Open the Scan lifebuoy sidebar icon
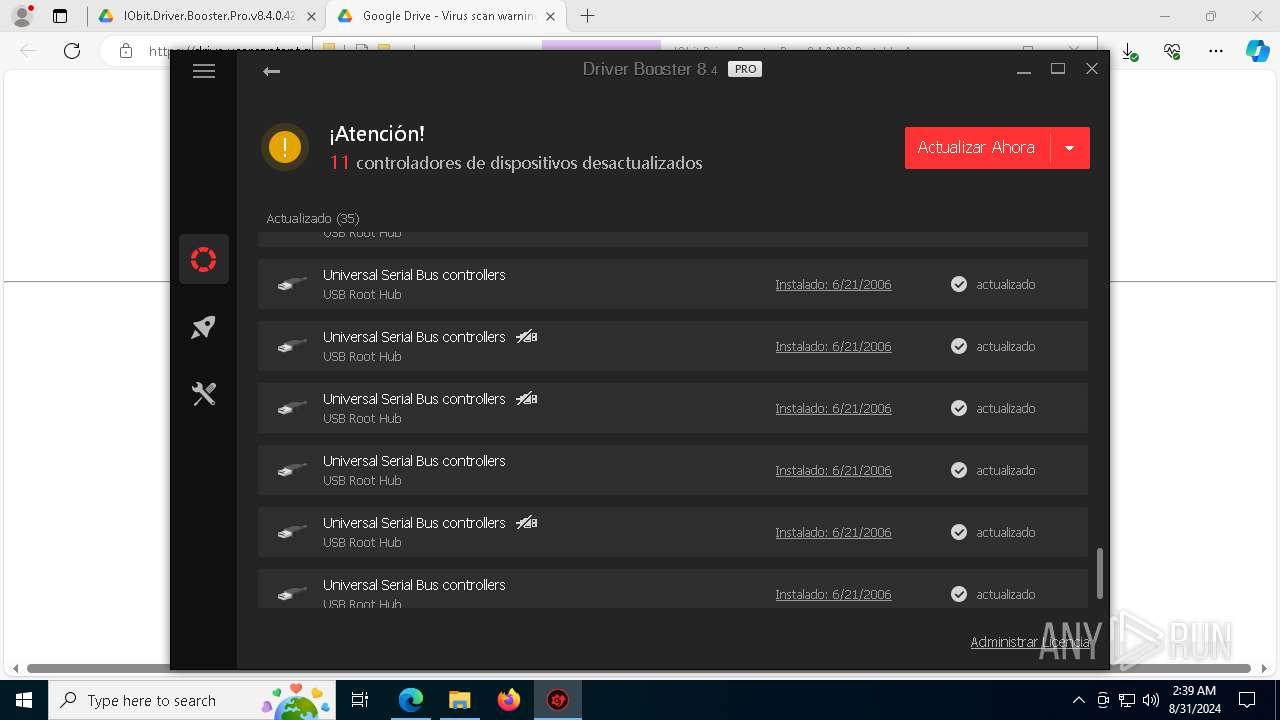 pos(204,260)
